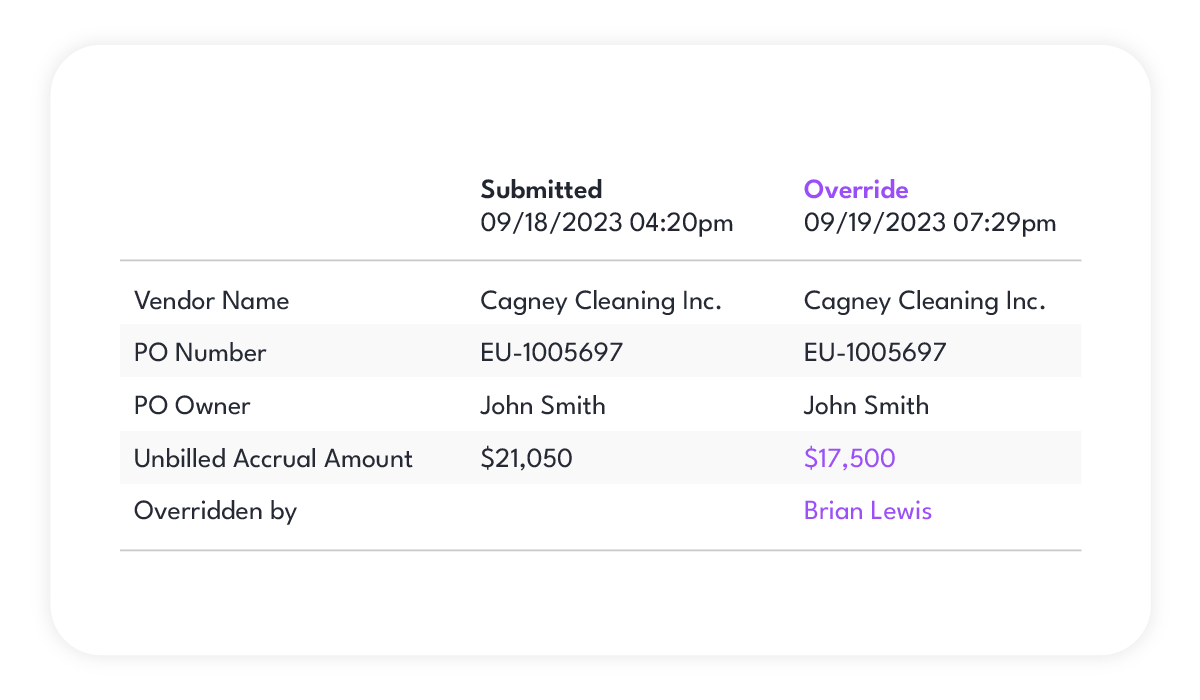1200x700 pixels.
Task: Open the Brian Lewis user link
Action: click(x=867, y=511)
